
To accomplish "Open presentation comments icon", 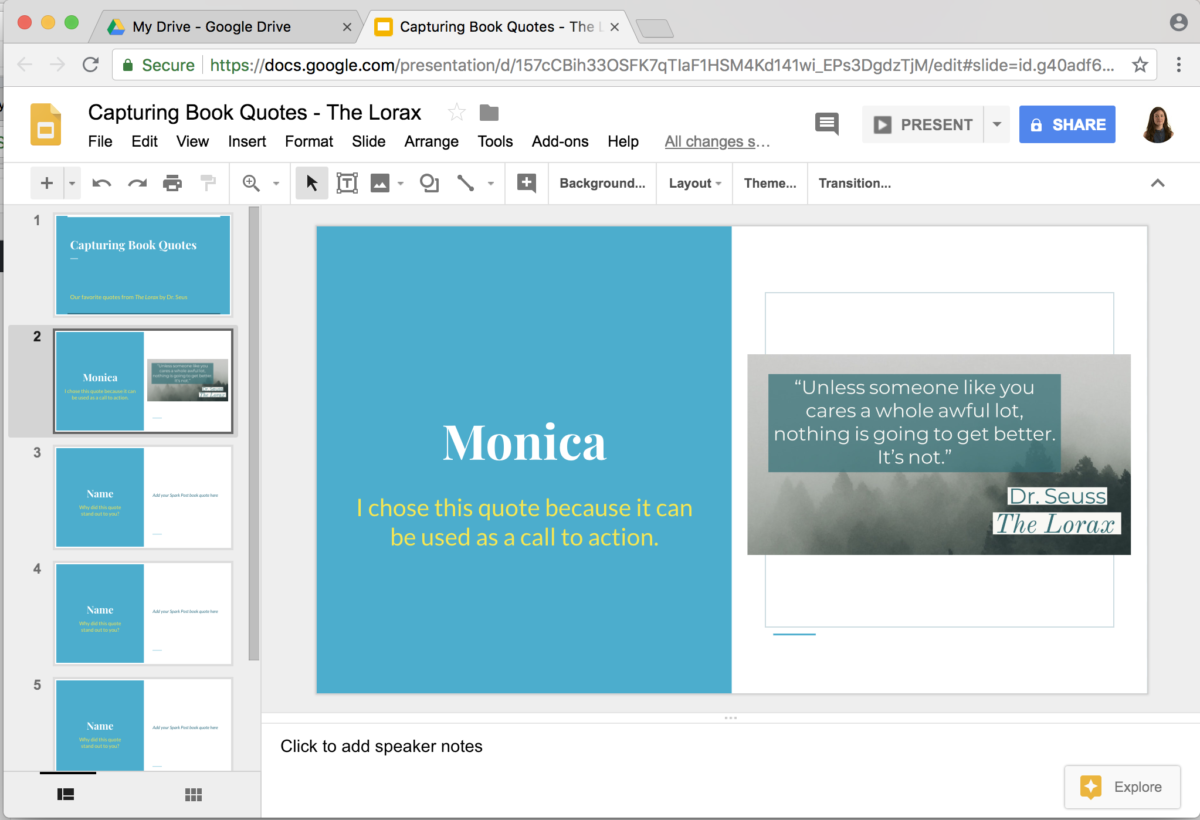I will (826, 124).
